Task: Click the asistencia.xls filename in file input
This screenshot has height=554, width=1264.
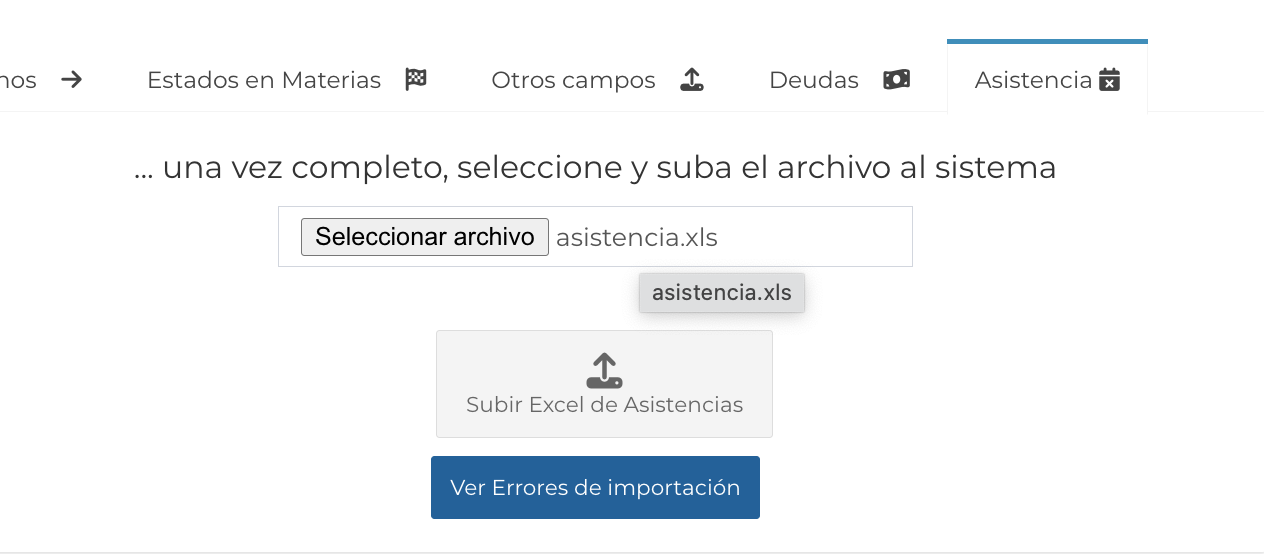Action: (636, 238)
